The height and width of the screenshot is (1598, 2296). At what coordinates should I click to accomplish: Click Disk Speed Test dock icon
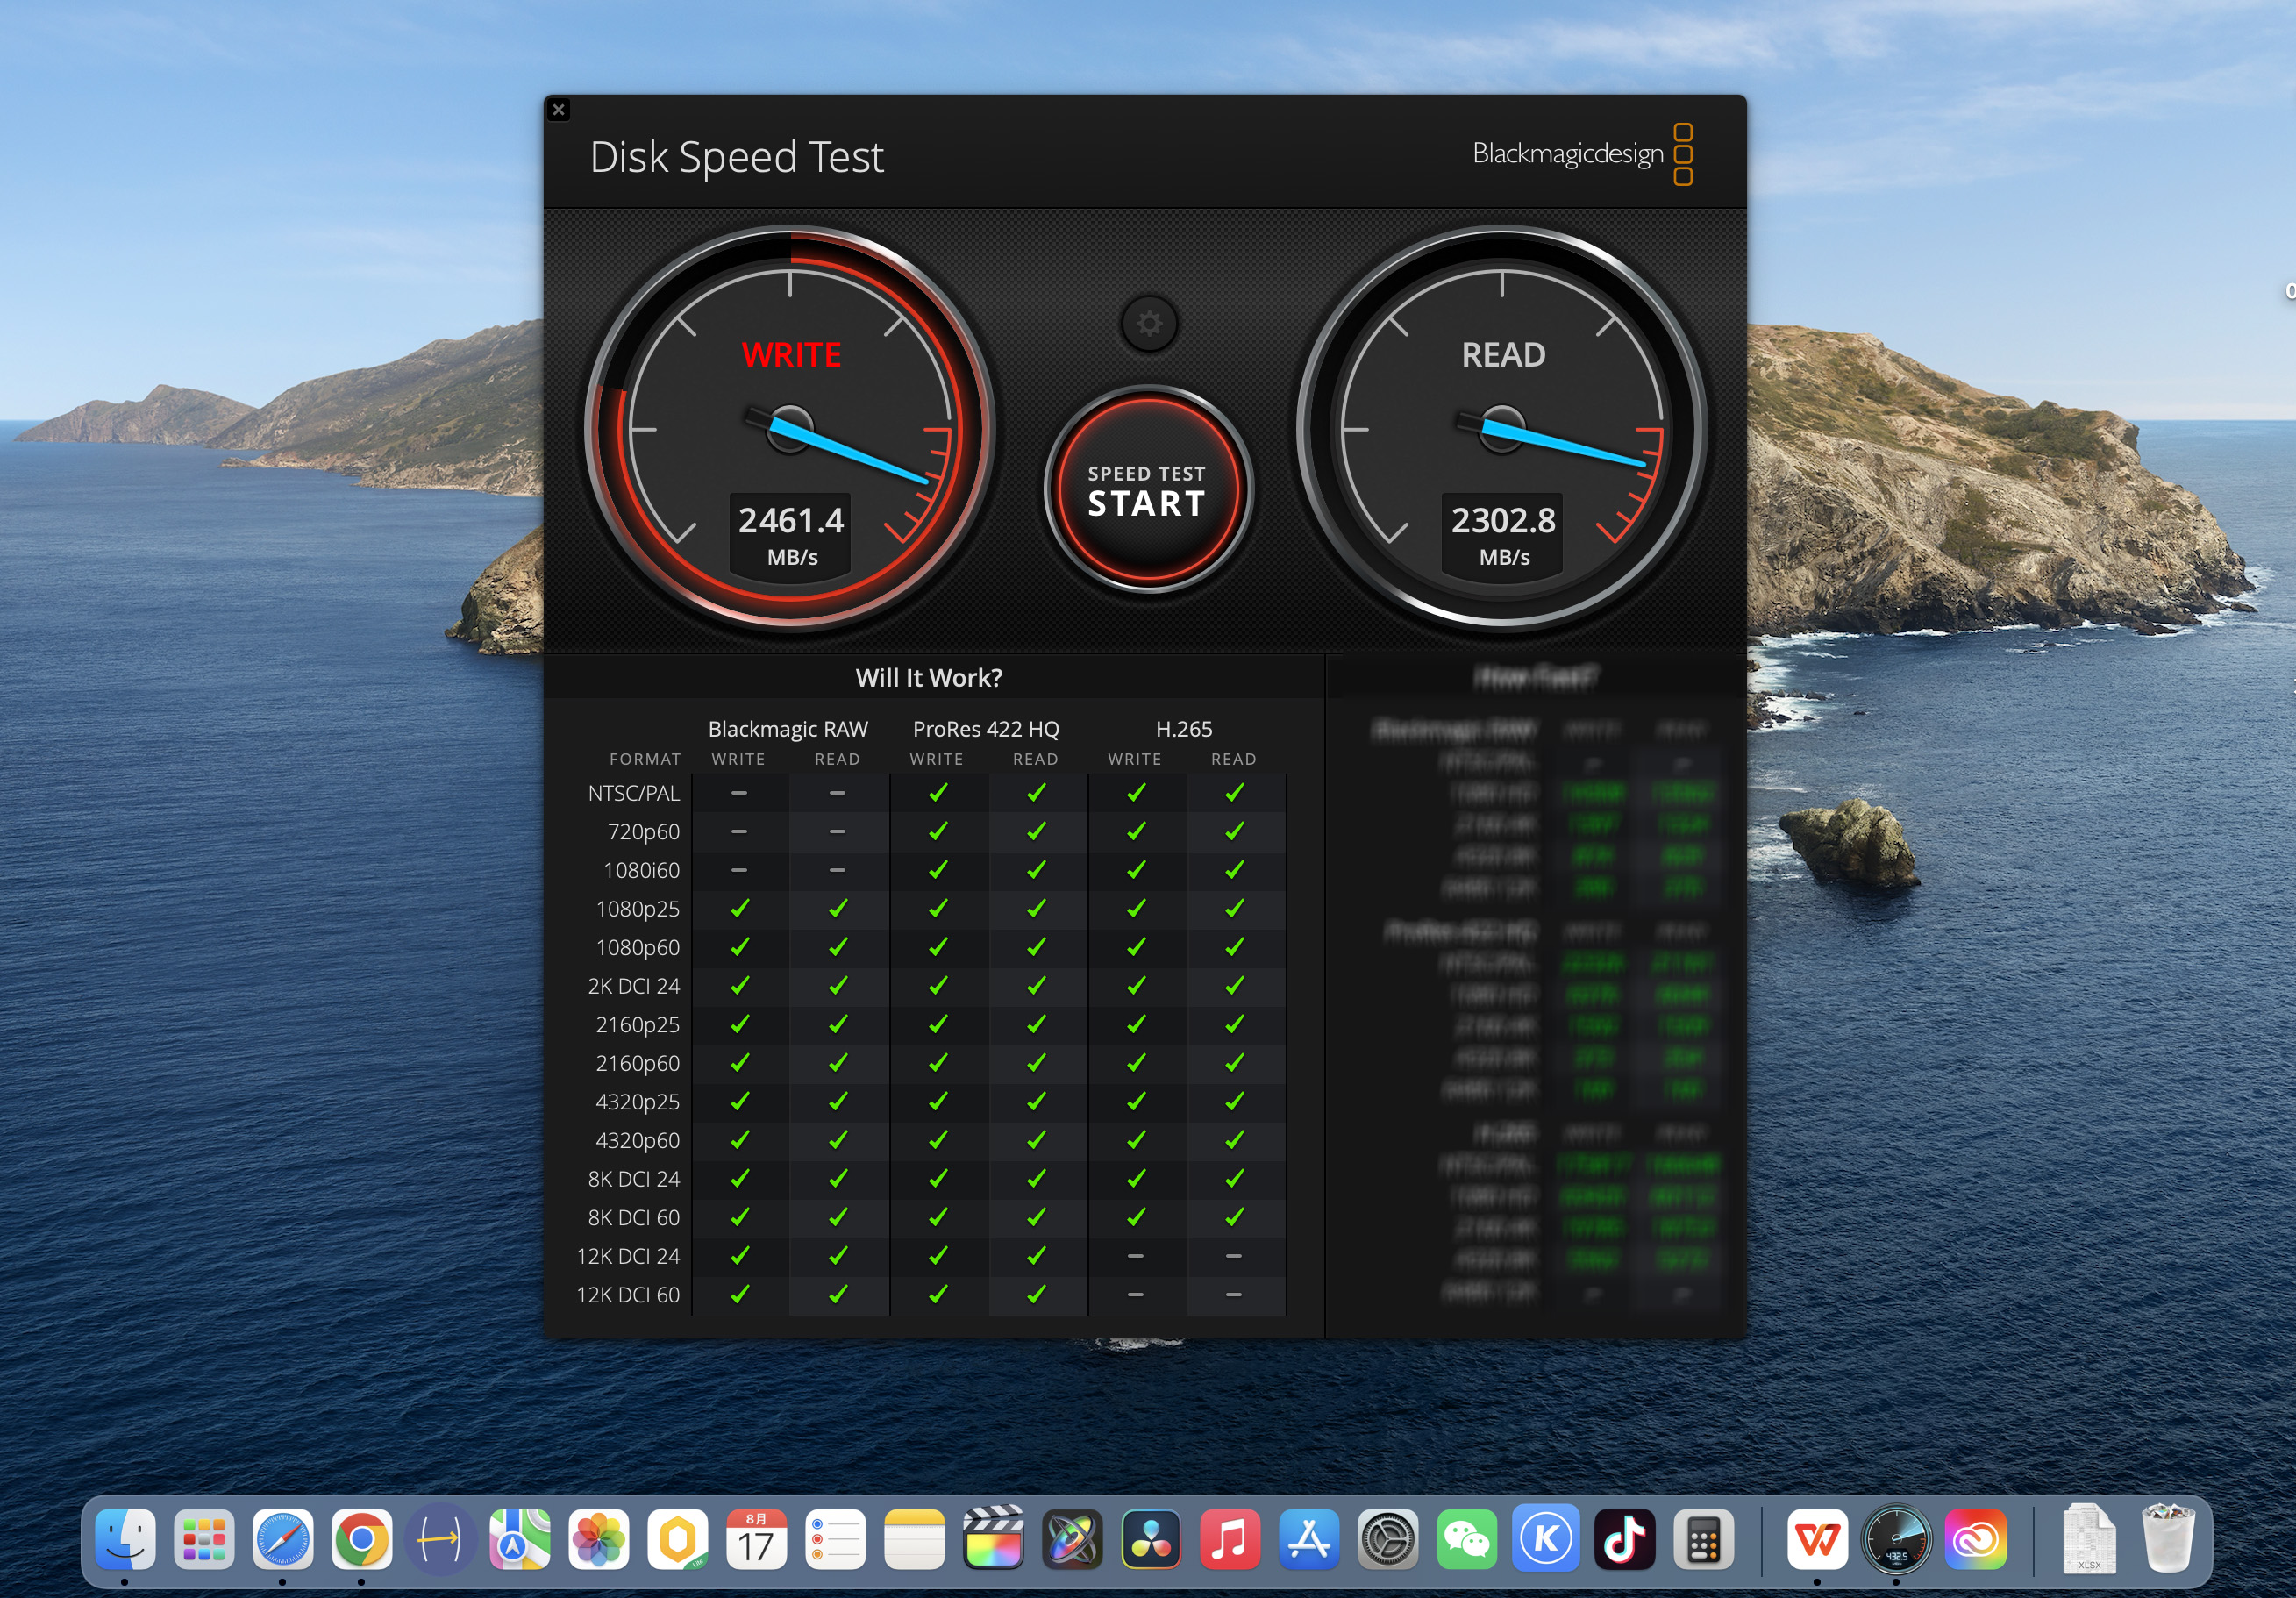click(1896, 1539)
